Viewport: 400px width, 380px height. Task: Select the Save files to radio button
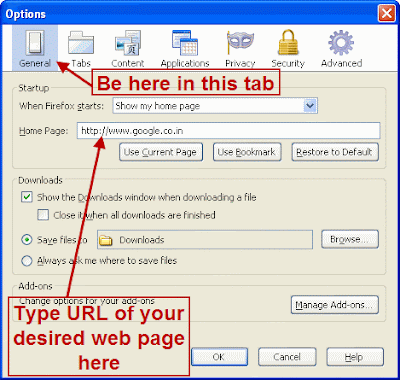(27, 240)
